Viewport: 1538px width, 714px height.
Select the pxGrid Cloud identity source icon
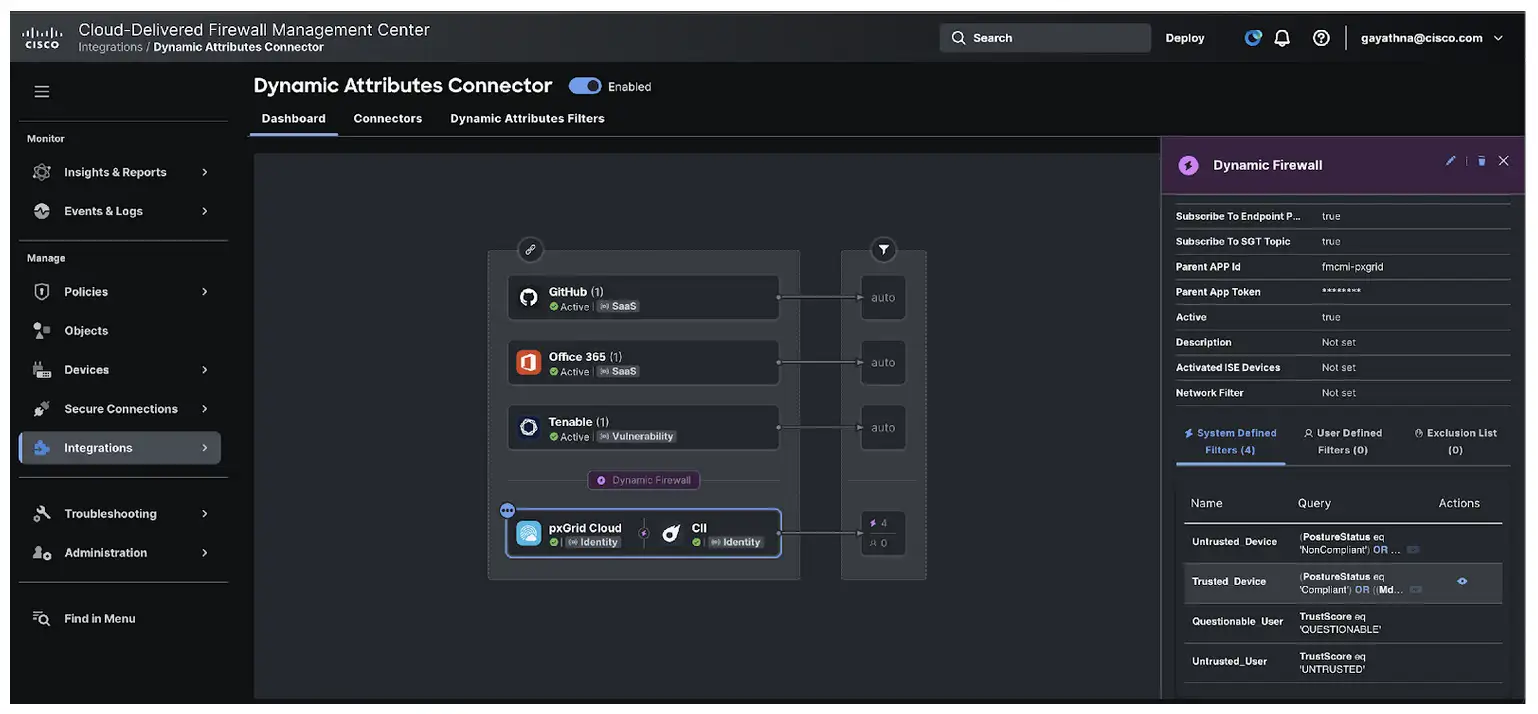point(529,533)
